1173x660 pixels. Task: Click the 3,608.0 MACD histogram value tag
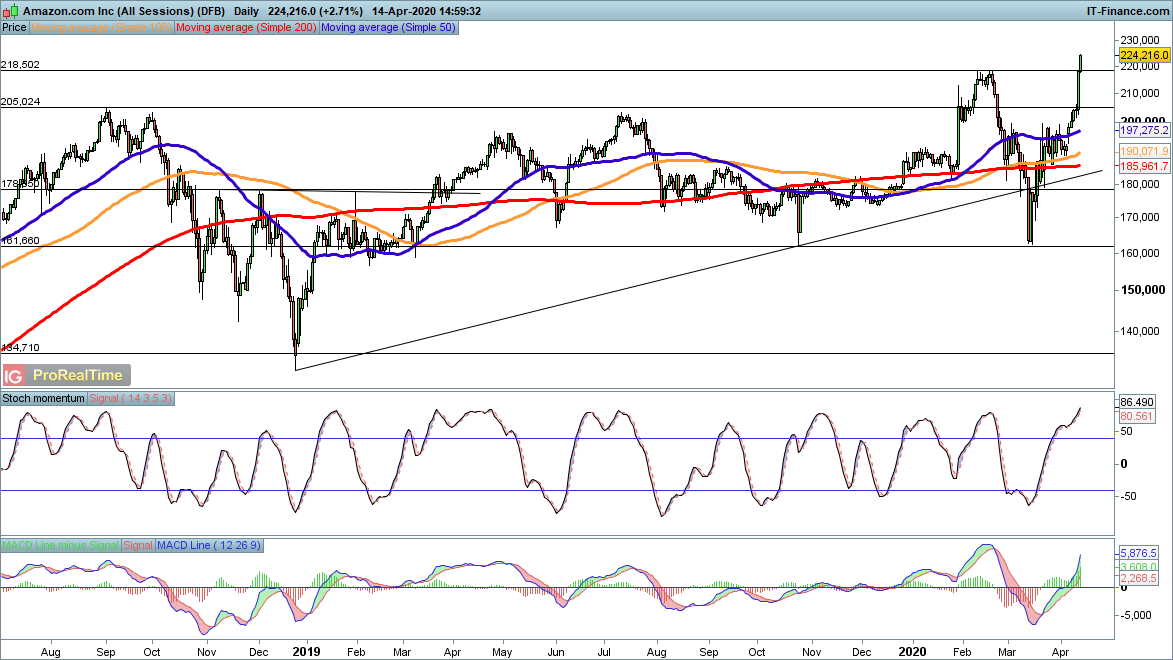[x=1139, y=567]
